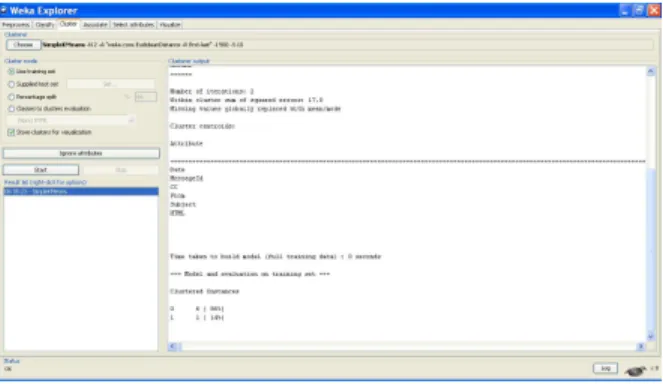Open the Cluster tab

click(x=68, y=24)
